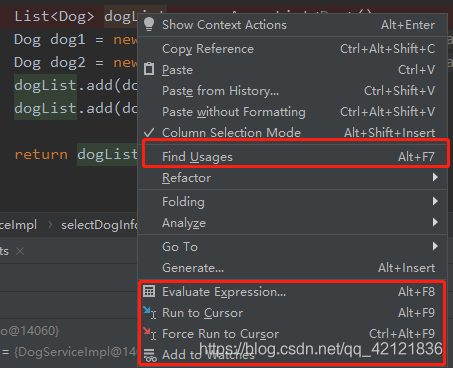Image resolution: width=453 pixels, height=368 pixels.
Task: Click 'List<Dog>' type in editor
Action: (x=54, y=16)
